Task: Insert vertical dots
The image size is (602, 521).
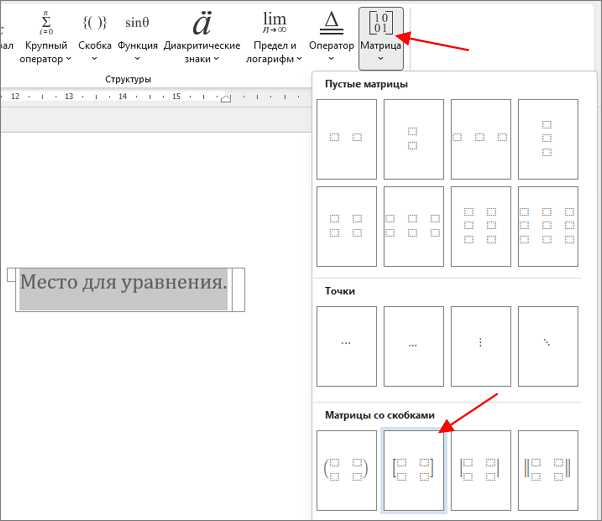Action: coord(481,346)
